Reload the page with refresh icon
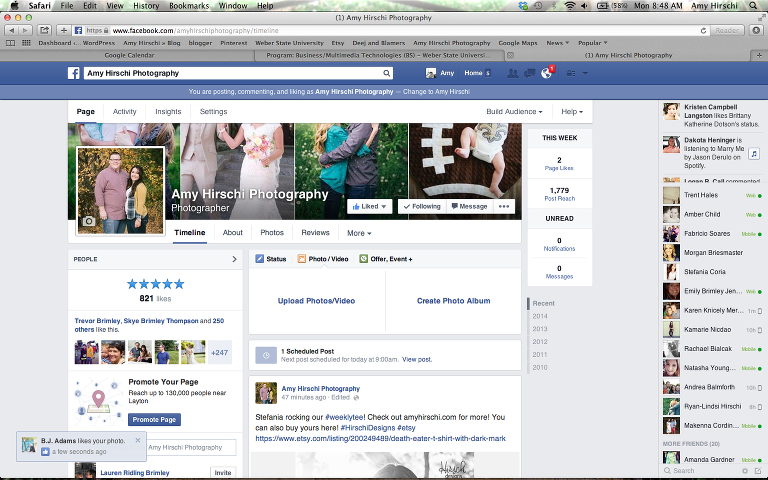The image size is (768, 480). point(703,30)
